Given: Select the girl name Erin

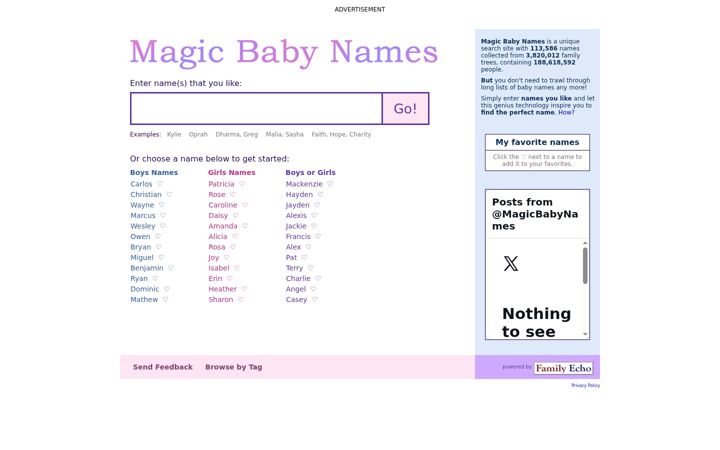Looking at the screenshot, I should click(215, 279).
